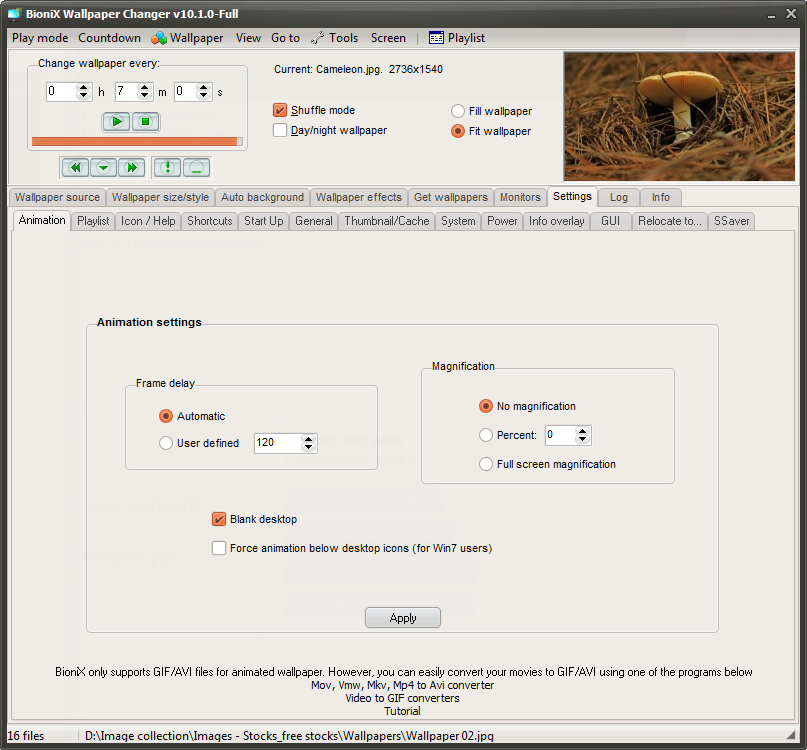Click the Wallpaper menu colored icon
Image resolution: width=807 pixels, height=750 pixels.
pyautogui.click(x=159, y=38)
